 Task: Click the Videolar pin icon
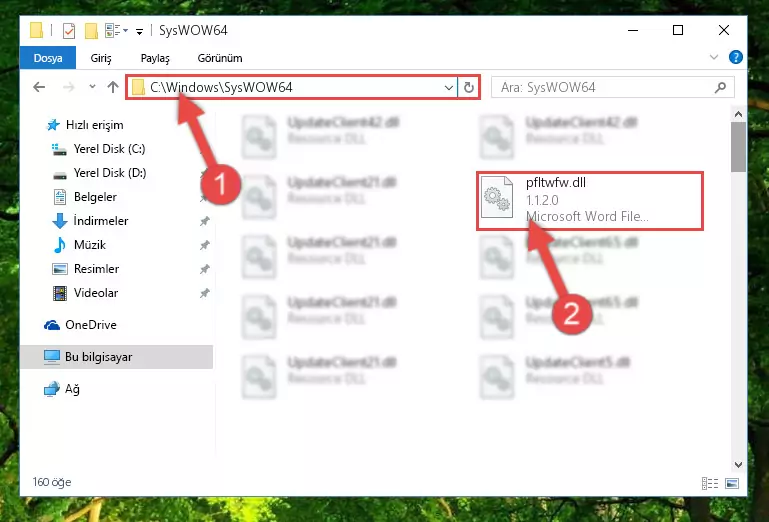(x=205, y=293)
